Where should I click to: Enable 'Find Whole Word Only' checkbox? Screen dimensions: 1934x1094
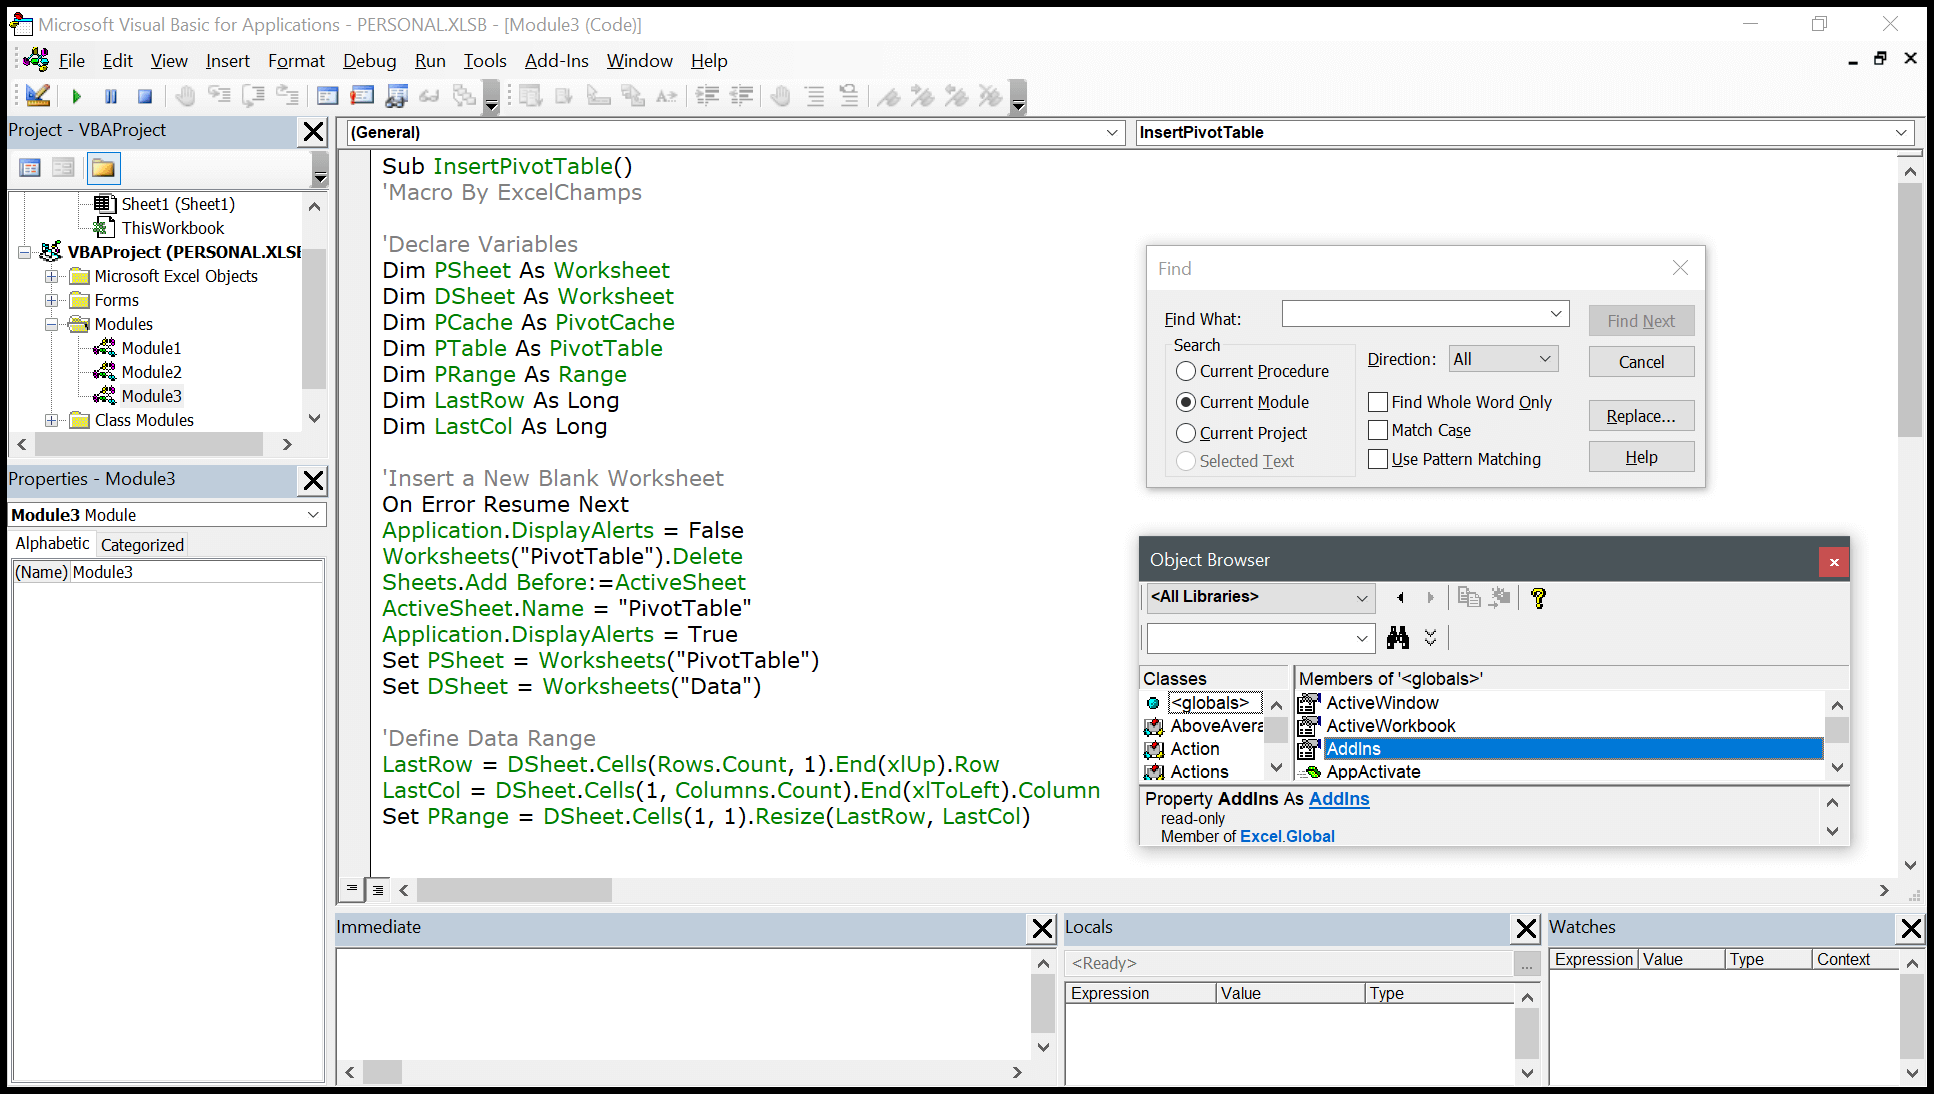(x=1377, y=401)
